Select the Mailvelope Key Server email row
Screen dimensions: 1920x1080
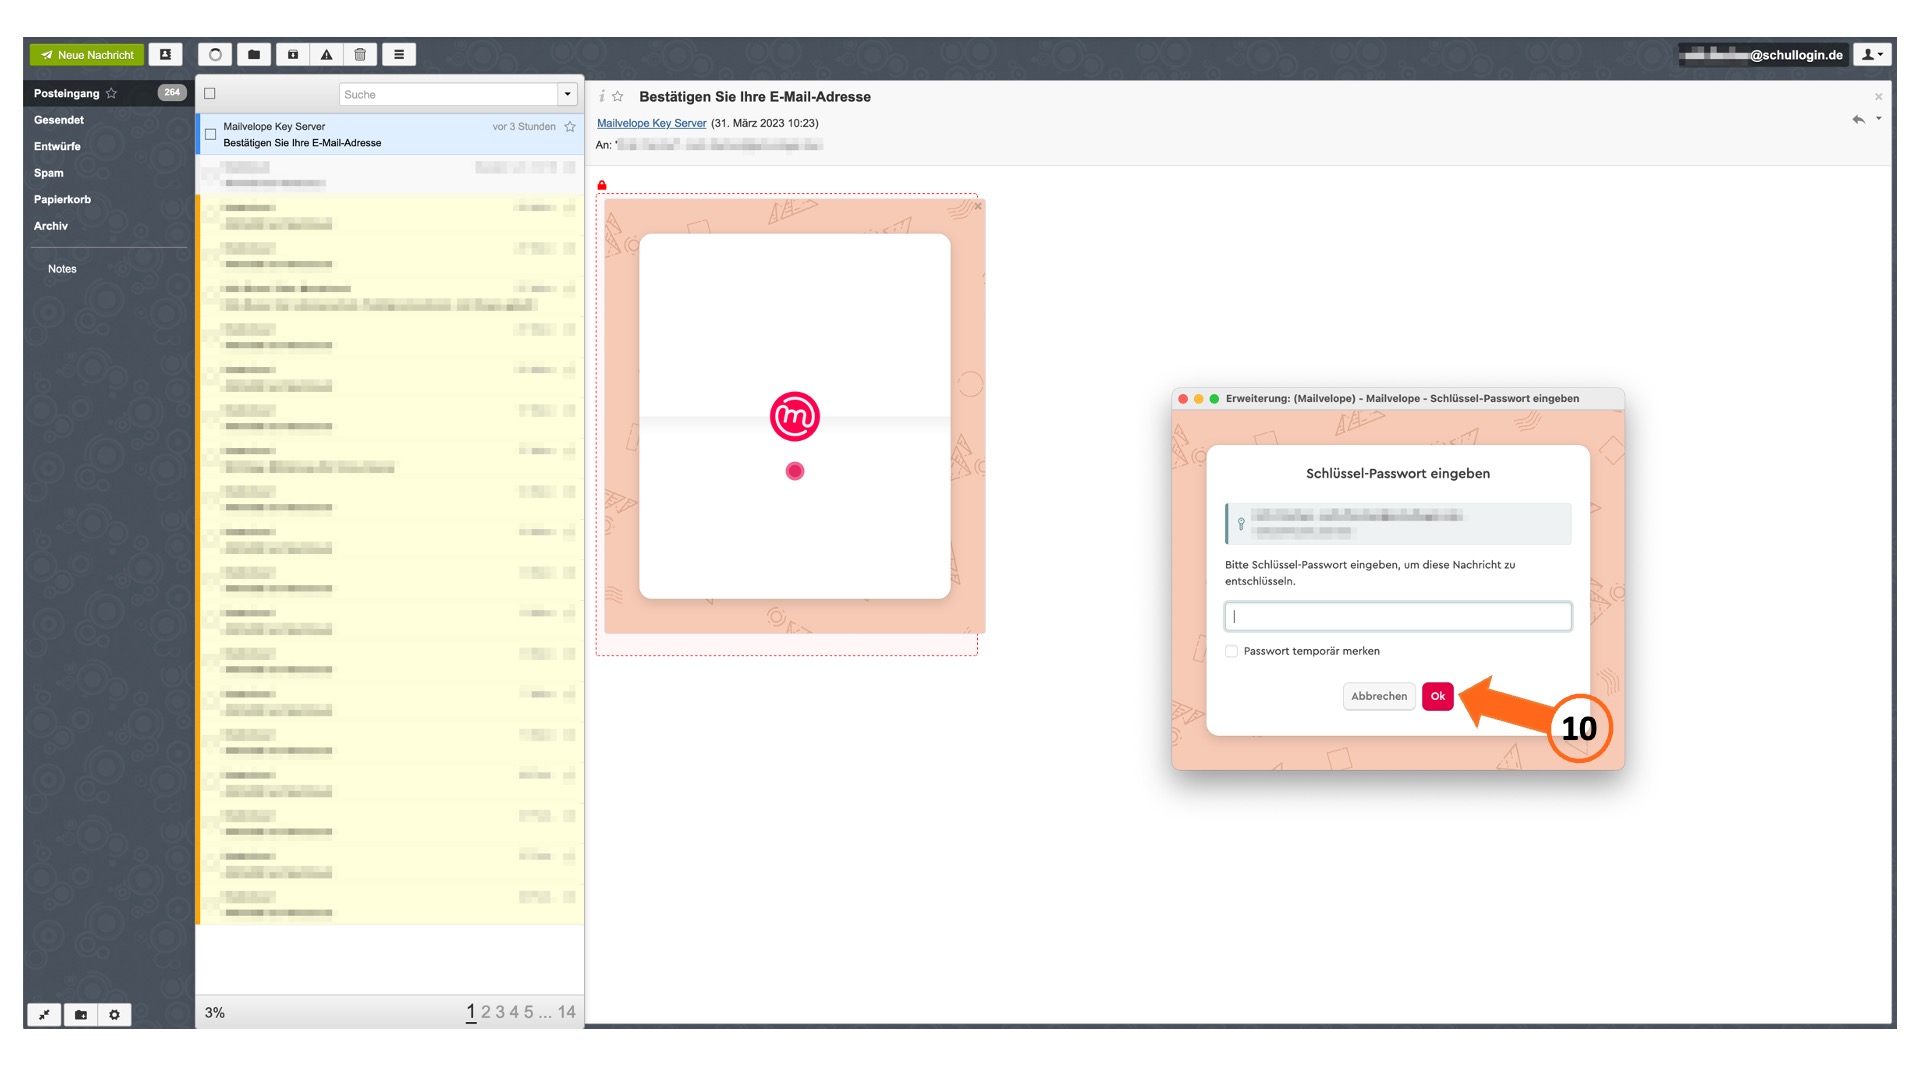coord(390,134)
